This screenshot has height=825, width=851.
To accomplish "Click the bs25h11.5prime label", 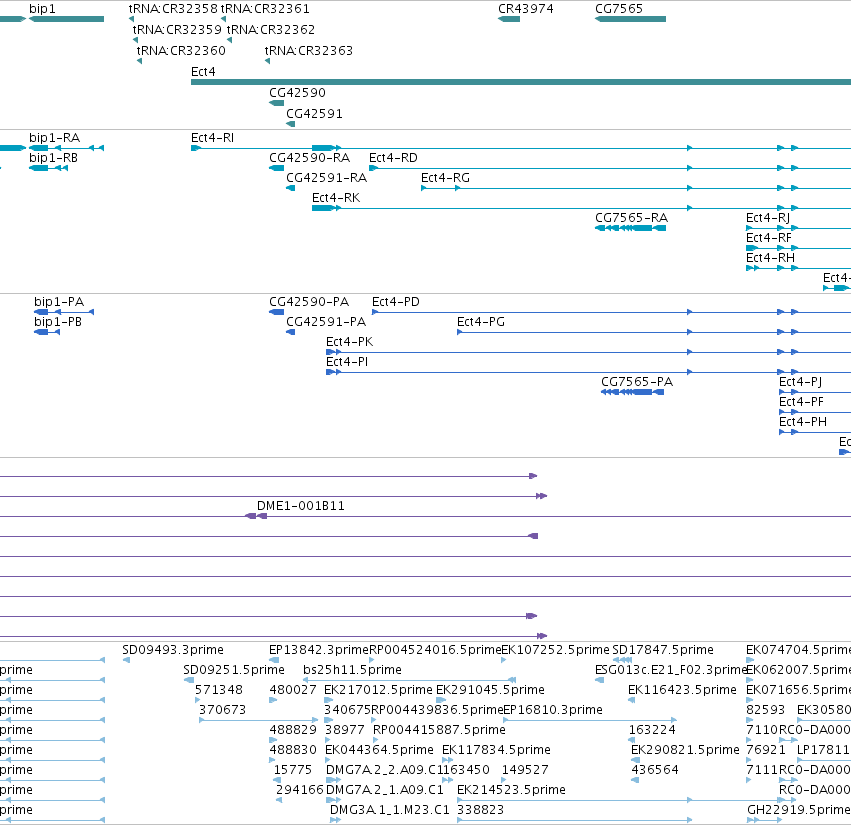I will [352, 670].
